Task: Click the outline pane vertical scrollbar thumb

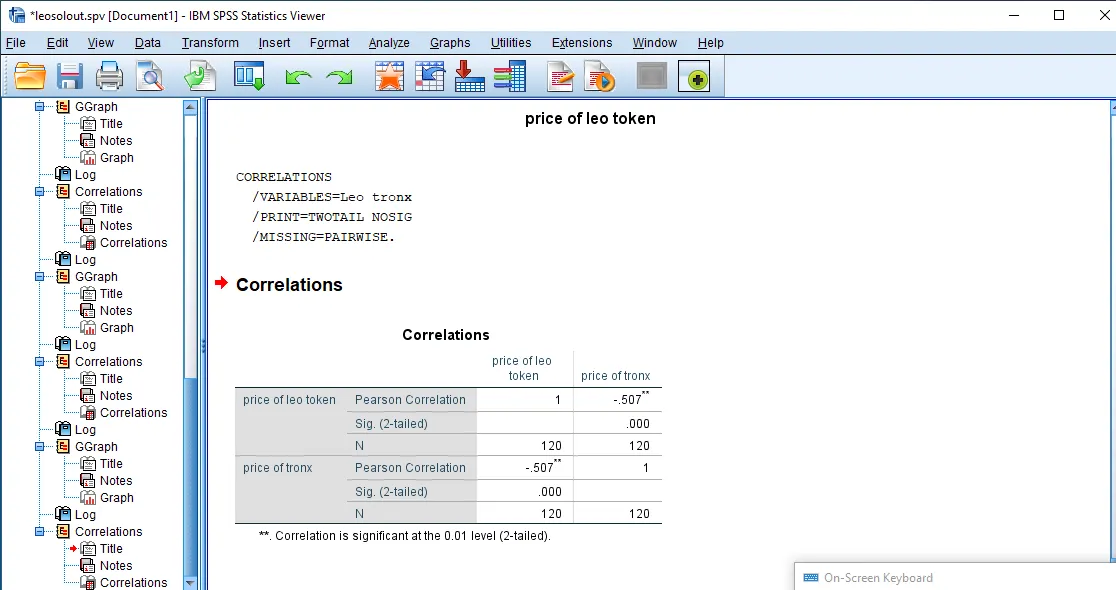Action: coord(190,477)
